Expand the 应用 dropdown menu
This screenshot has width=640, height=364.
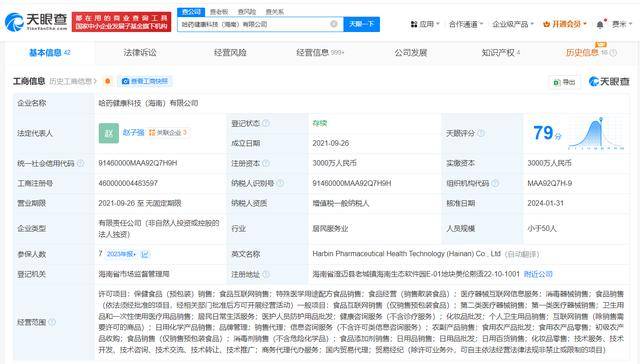[x=425, y=24]
